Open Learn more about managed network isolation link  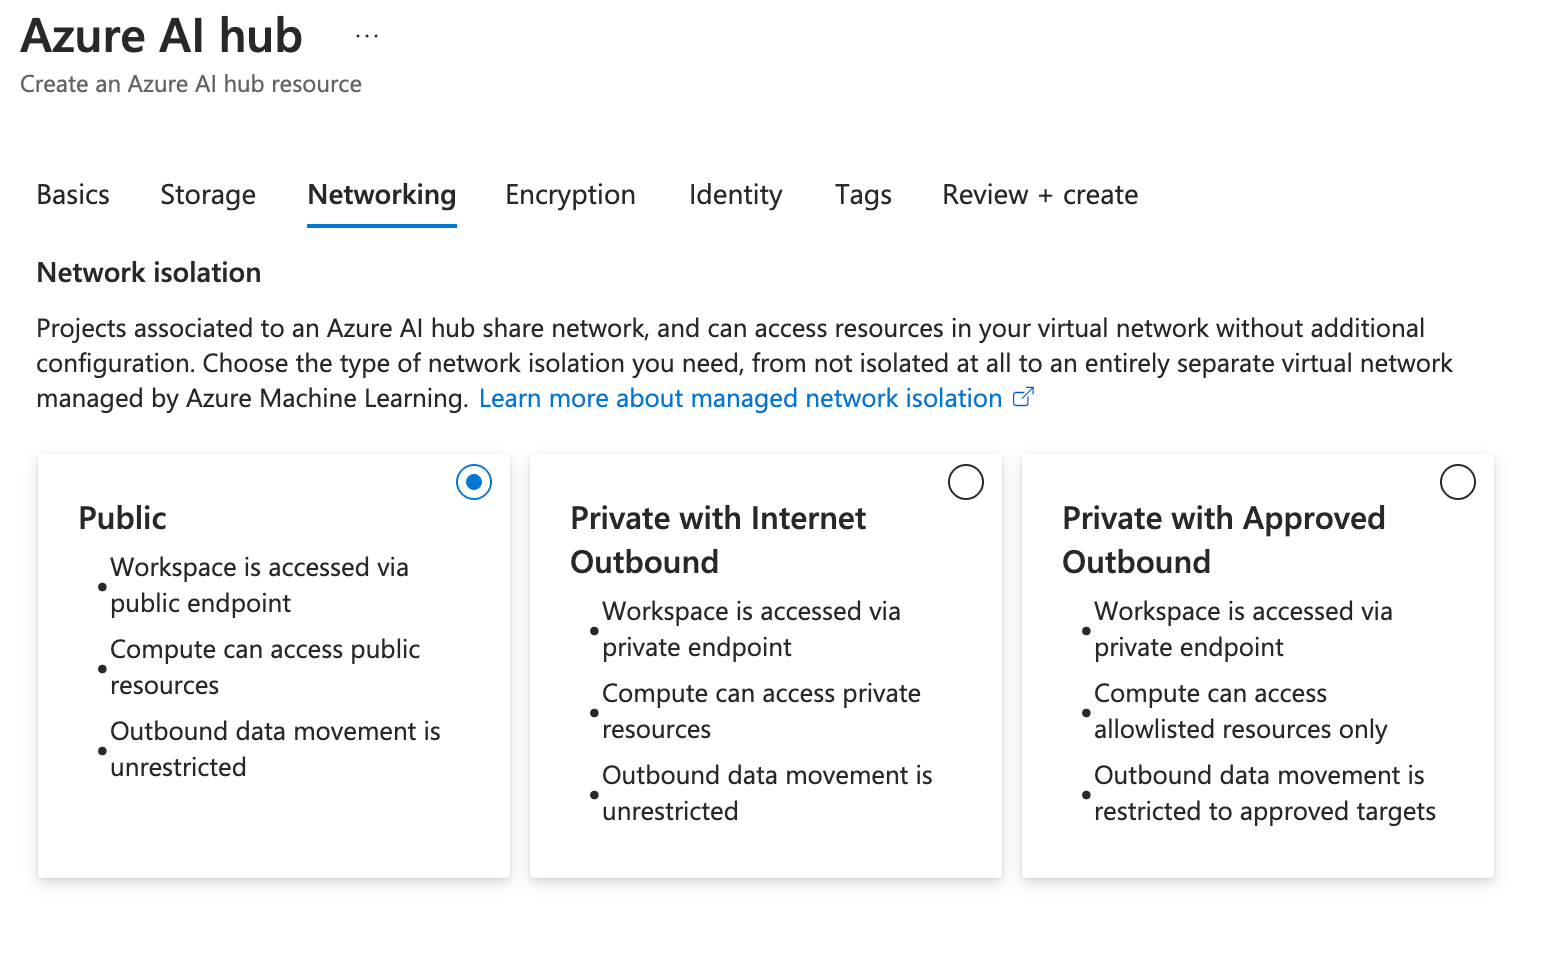click(x=740, y=398)
